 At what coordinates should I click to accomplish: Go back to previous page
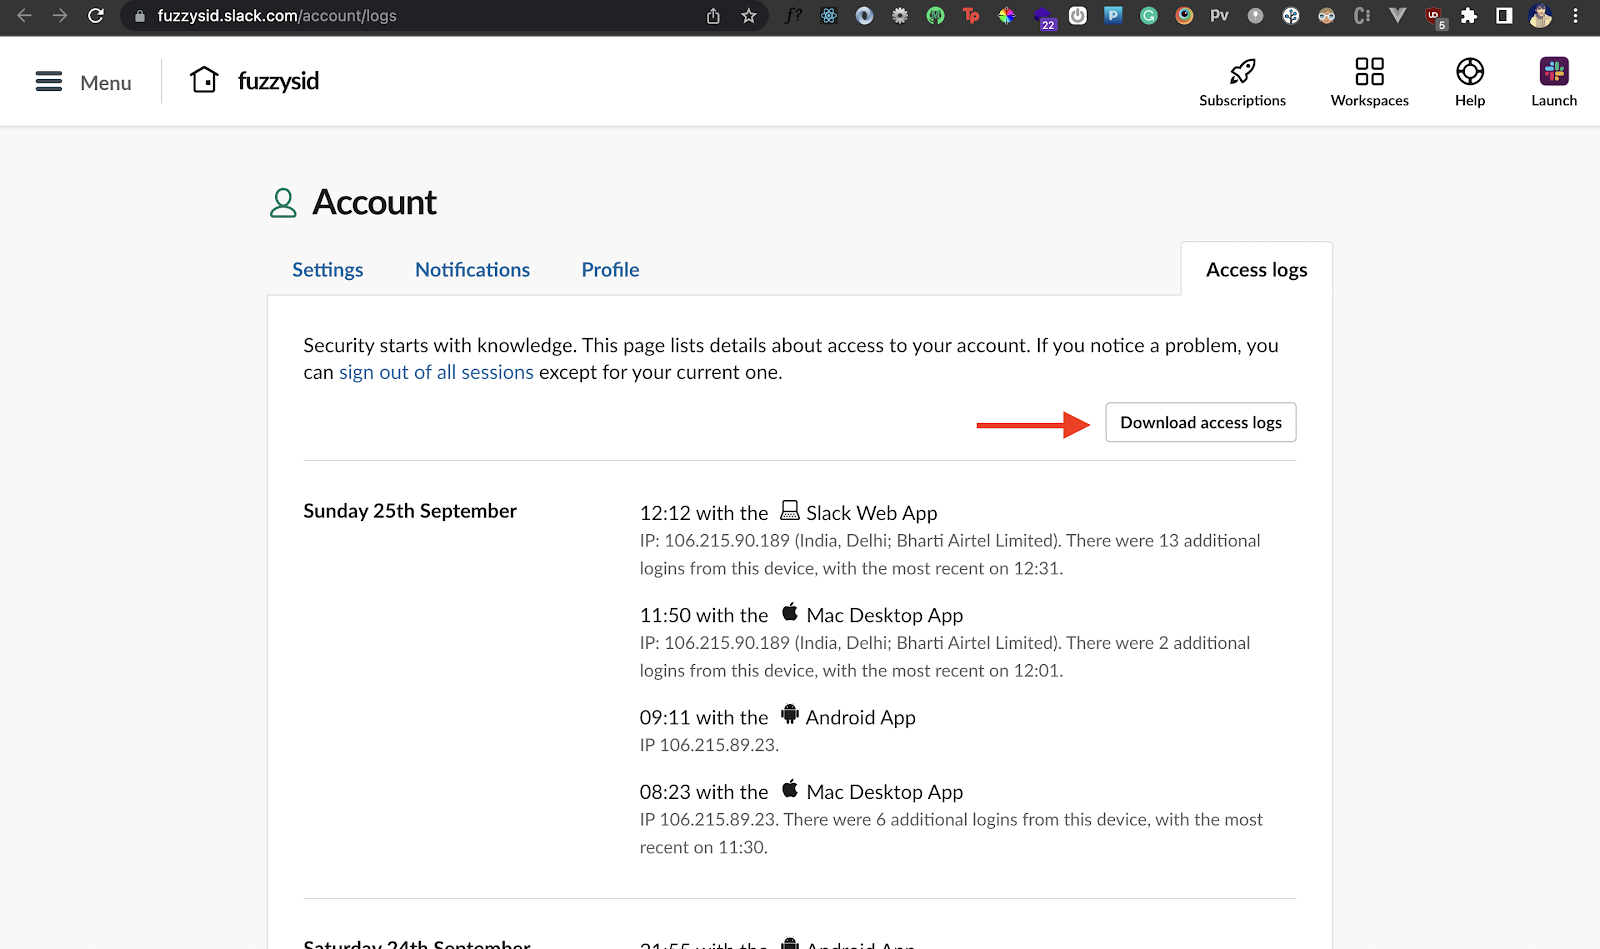click(25, 16)
